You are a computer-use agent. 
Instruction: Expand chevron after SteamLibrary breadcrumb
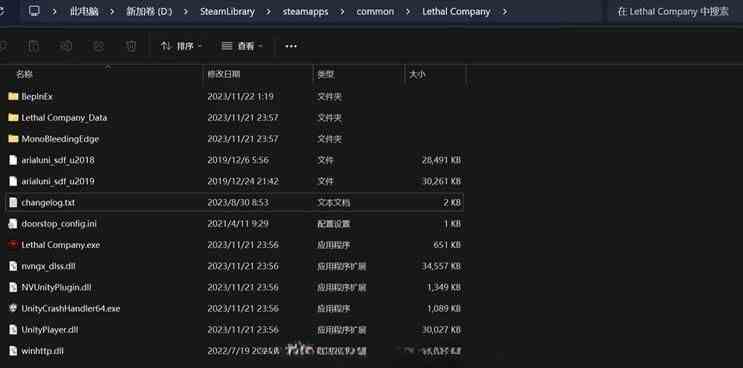[x=268, y=12]
